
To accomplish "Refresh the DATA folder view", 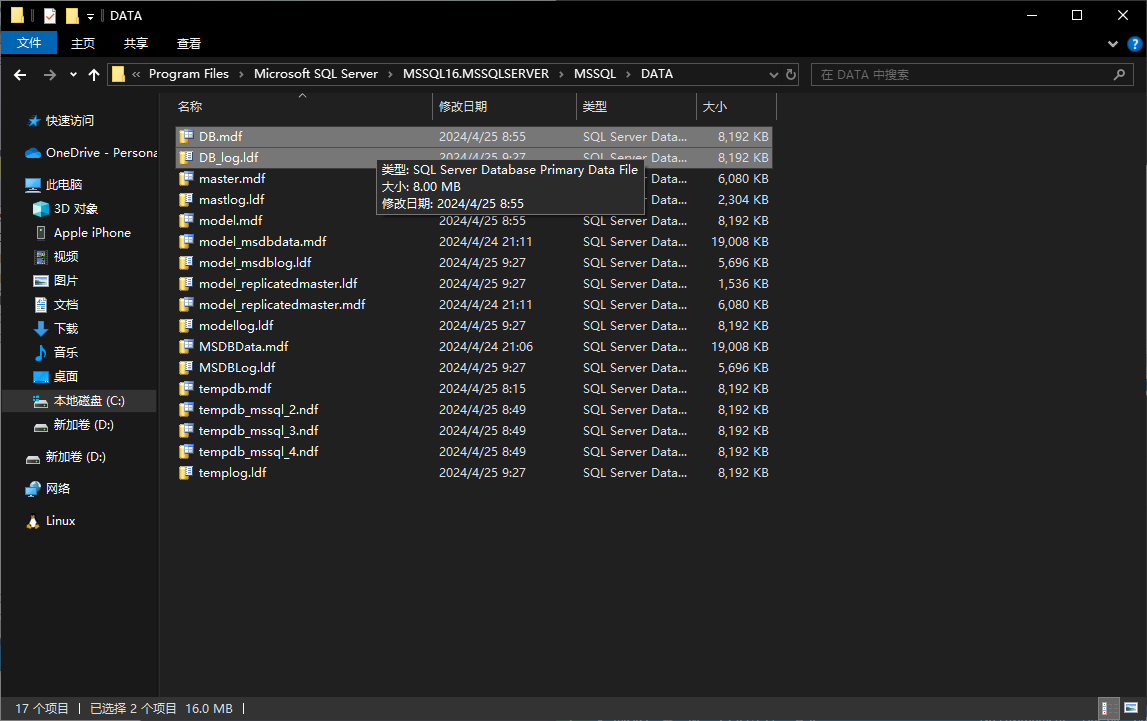I will click(x=791, y=74).
